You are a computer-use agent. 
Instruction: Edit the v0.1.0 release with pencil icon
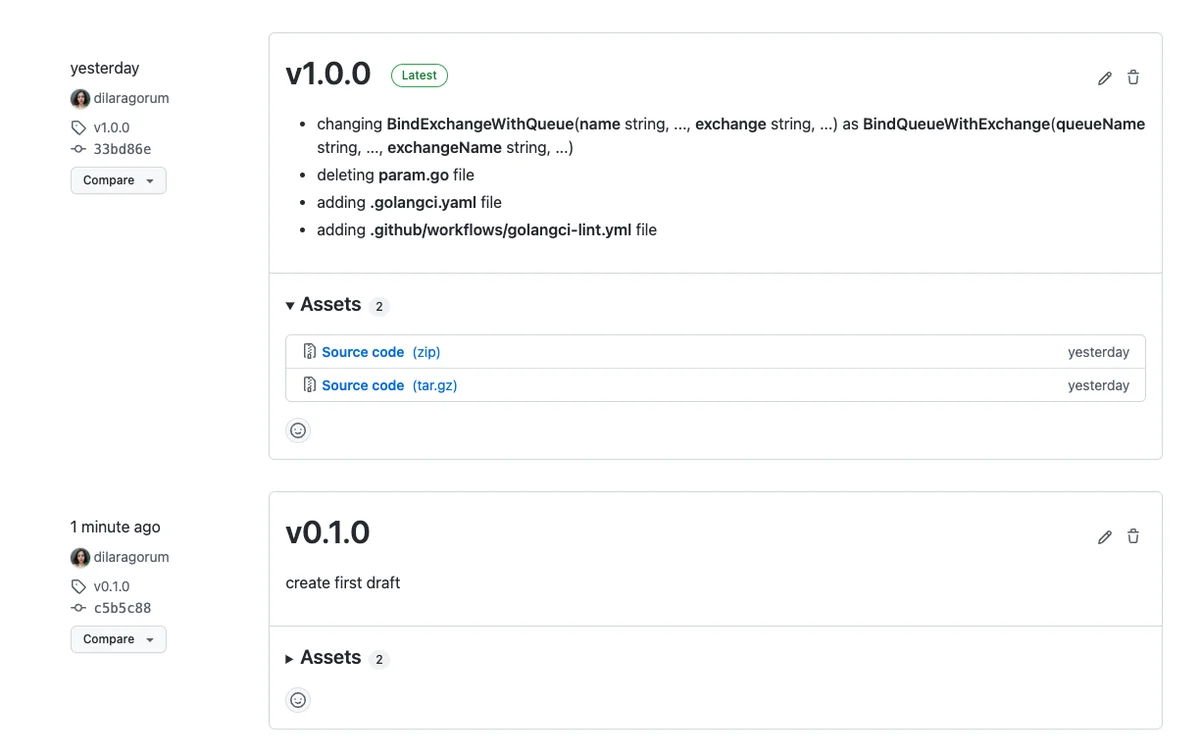point(1104,537)
